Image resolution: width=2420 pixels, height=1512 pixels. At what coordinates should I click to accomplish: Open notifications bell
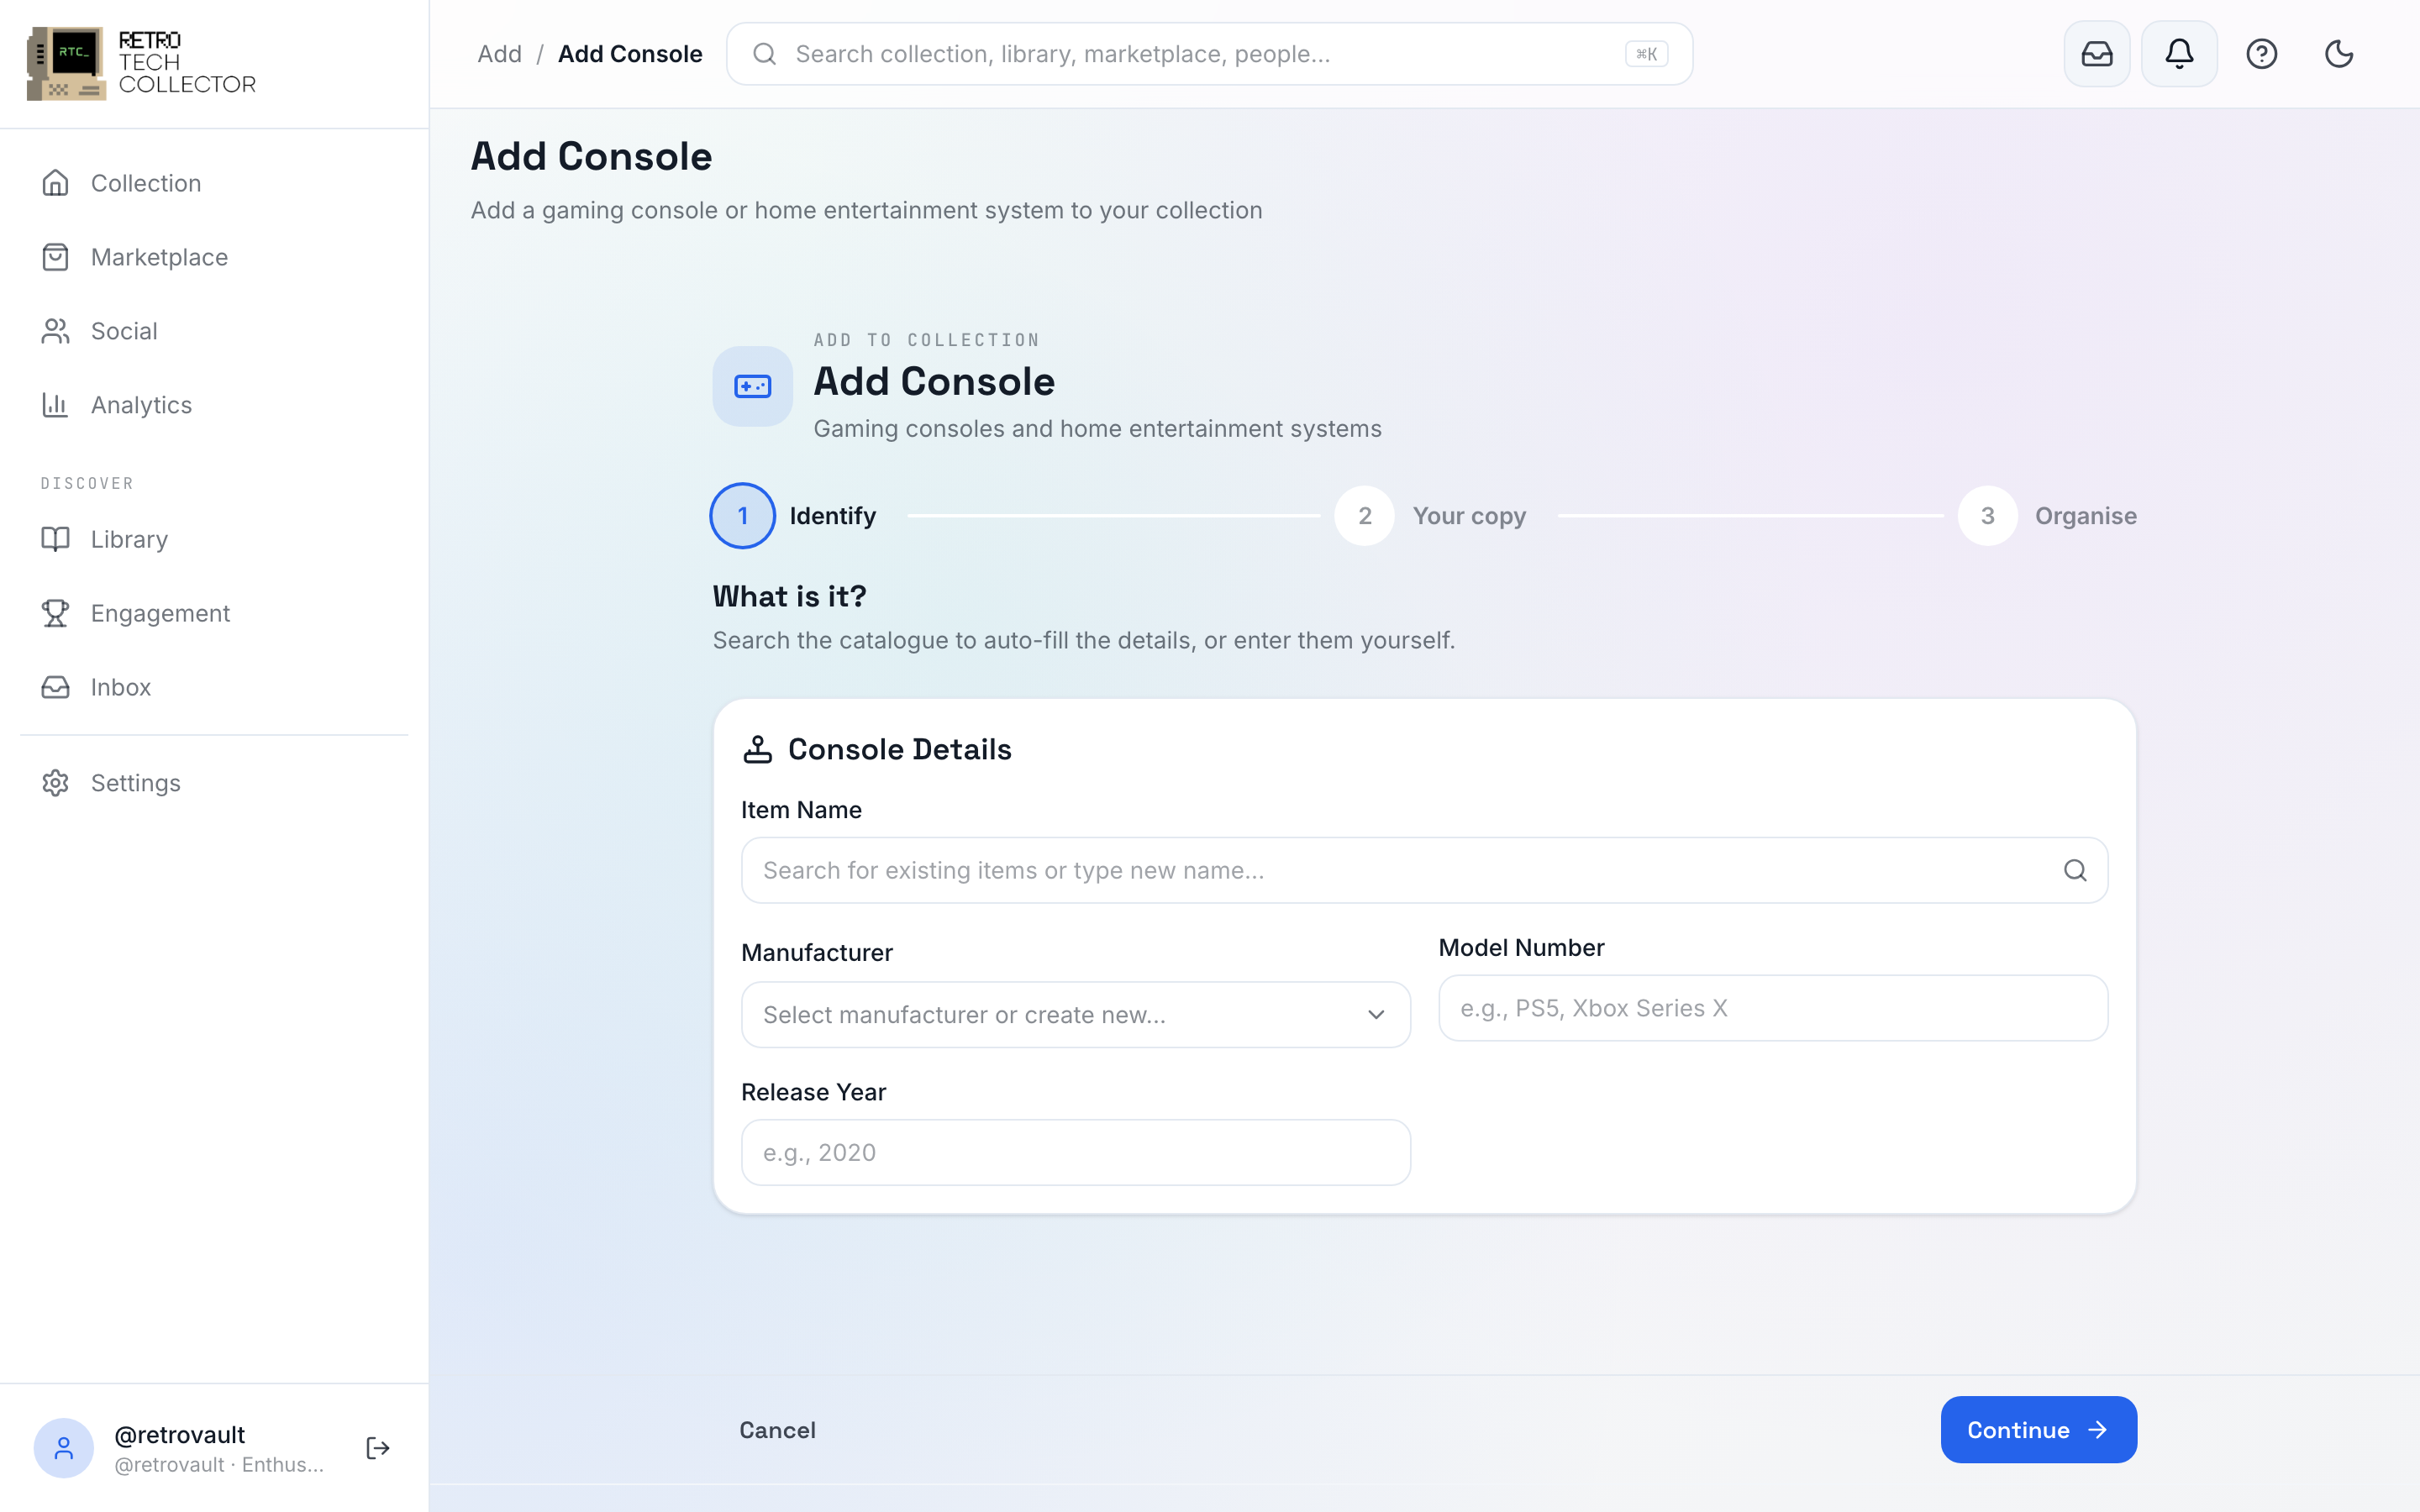click(2179, 54)
